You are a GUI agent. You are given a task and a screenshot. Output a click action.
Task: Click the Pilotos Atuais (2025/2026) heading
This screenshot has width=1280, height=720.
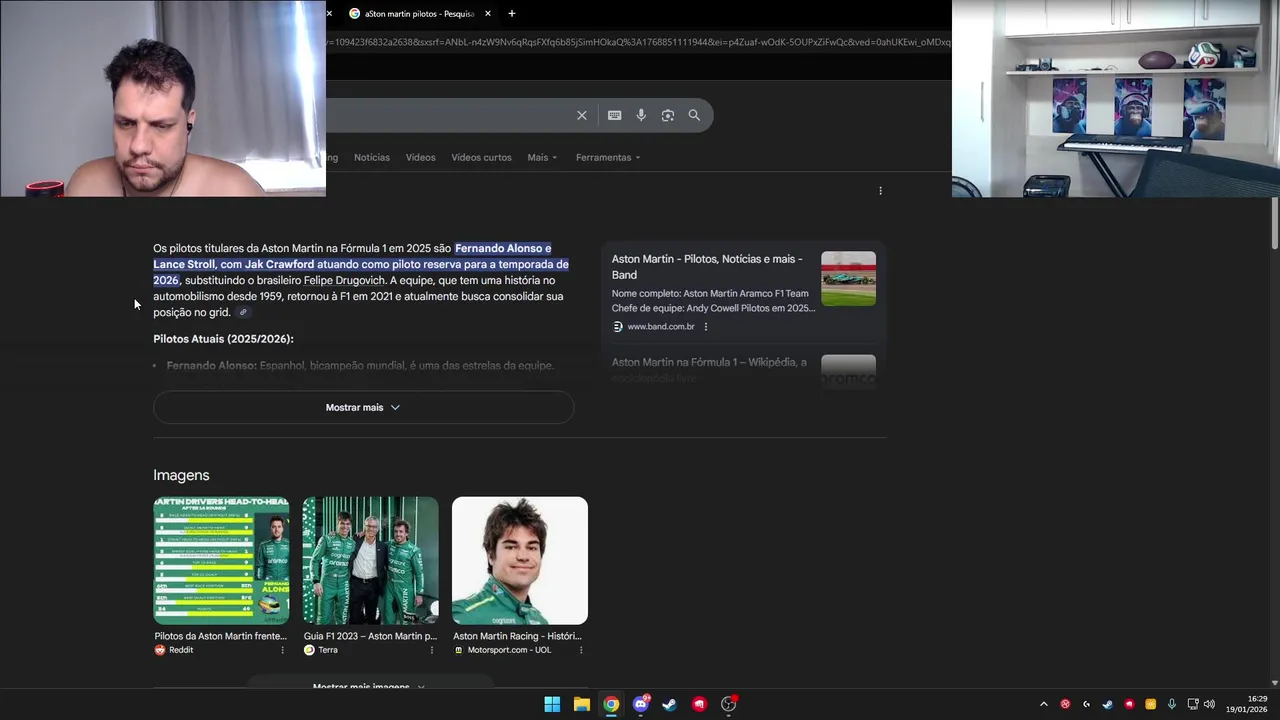click(223, 339)
